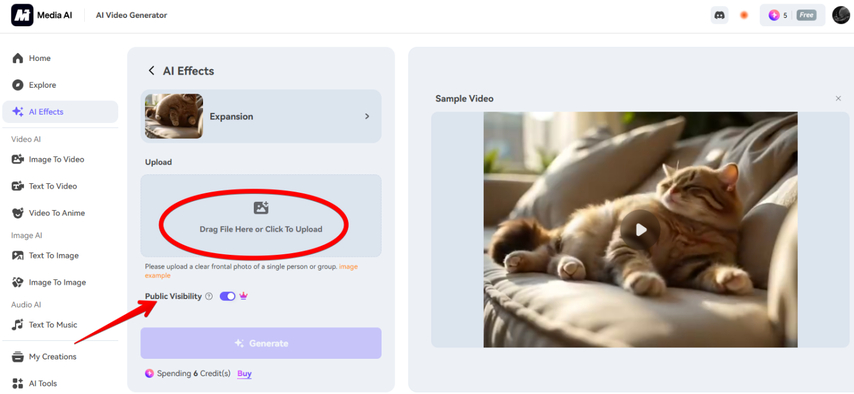
Task: Open the user profile avatar
Action: [x=841, y=15]
